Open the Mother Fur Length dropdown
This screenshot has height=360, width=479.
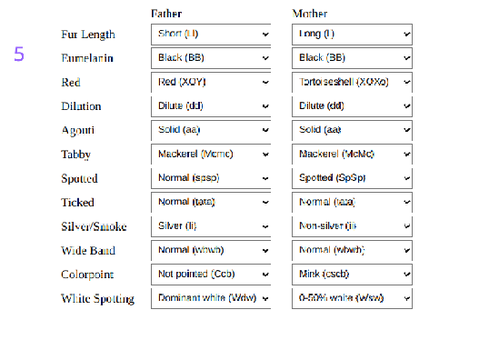click(352, 34)
